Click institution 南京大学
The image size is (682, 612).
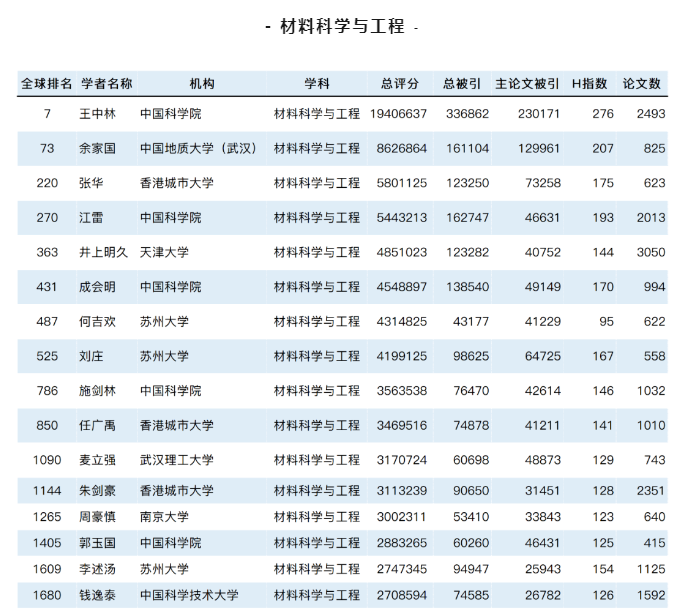[x=164, y=517]
